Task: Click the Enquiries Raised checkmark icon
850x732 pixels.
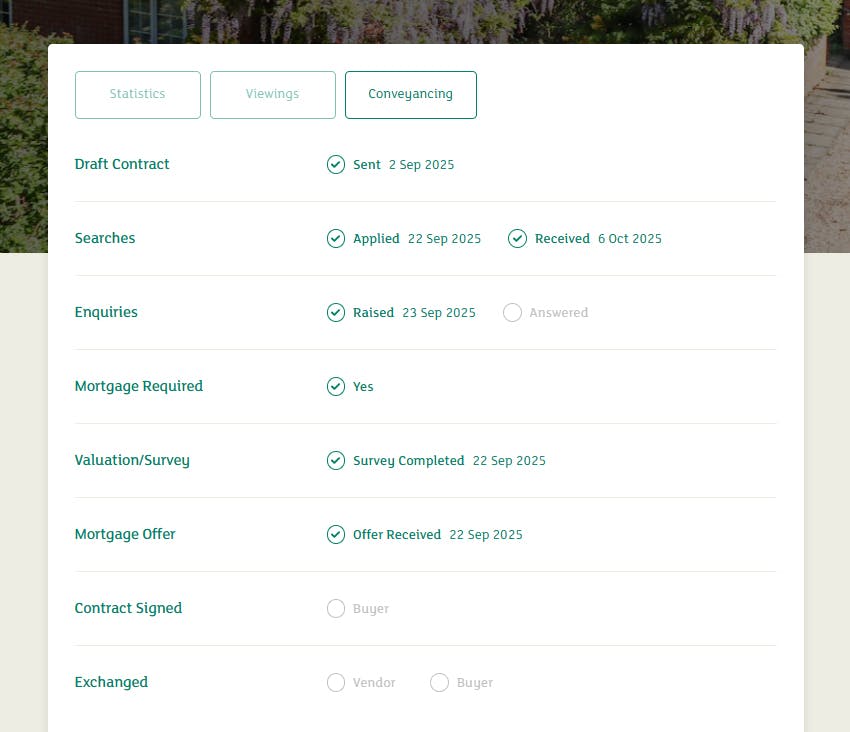Action: 336,313
